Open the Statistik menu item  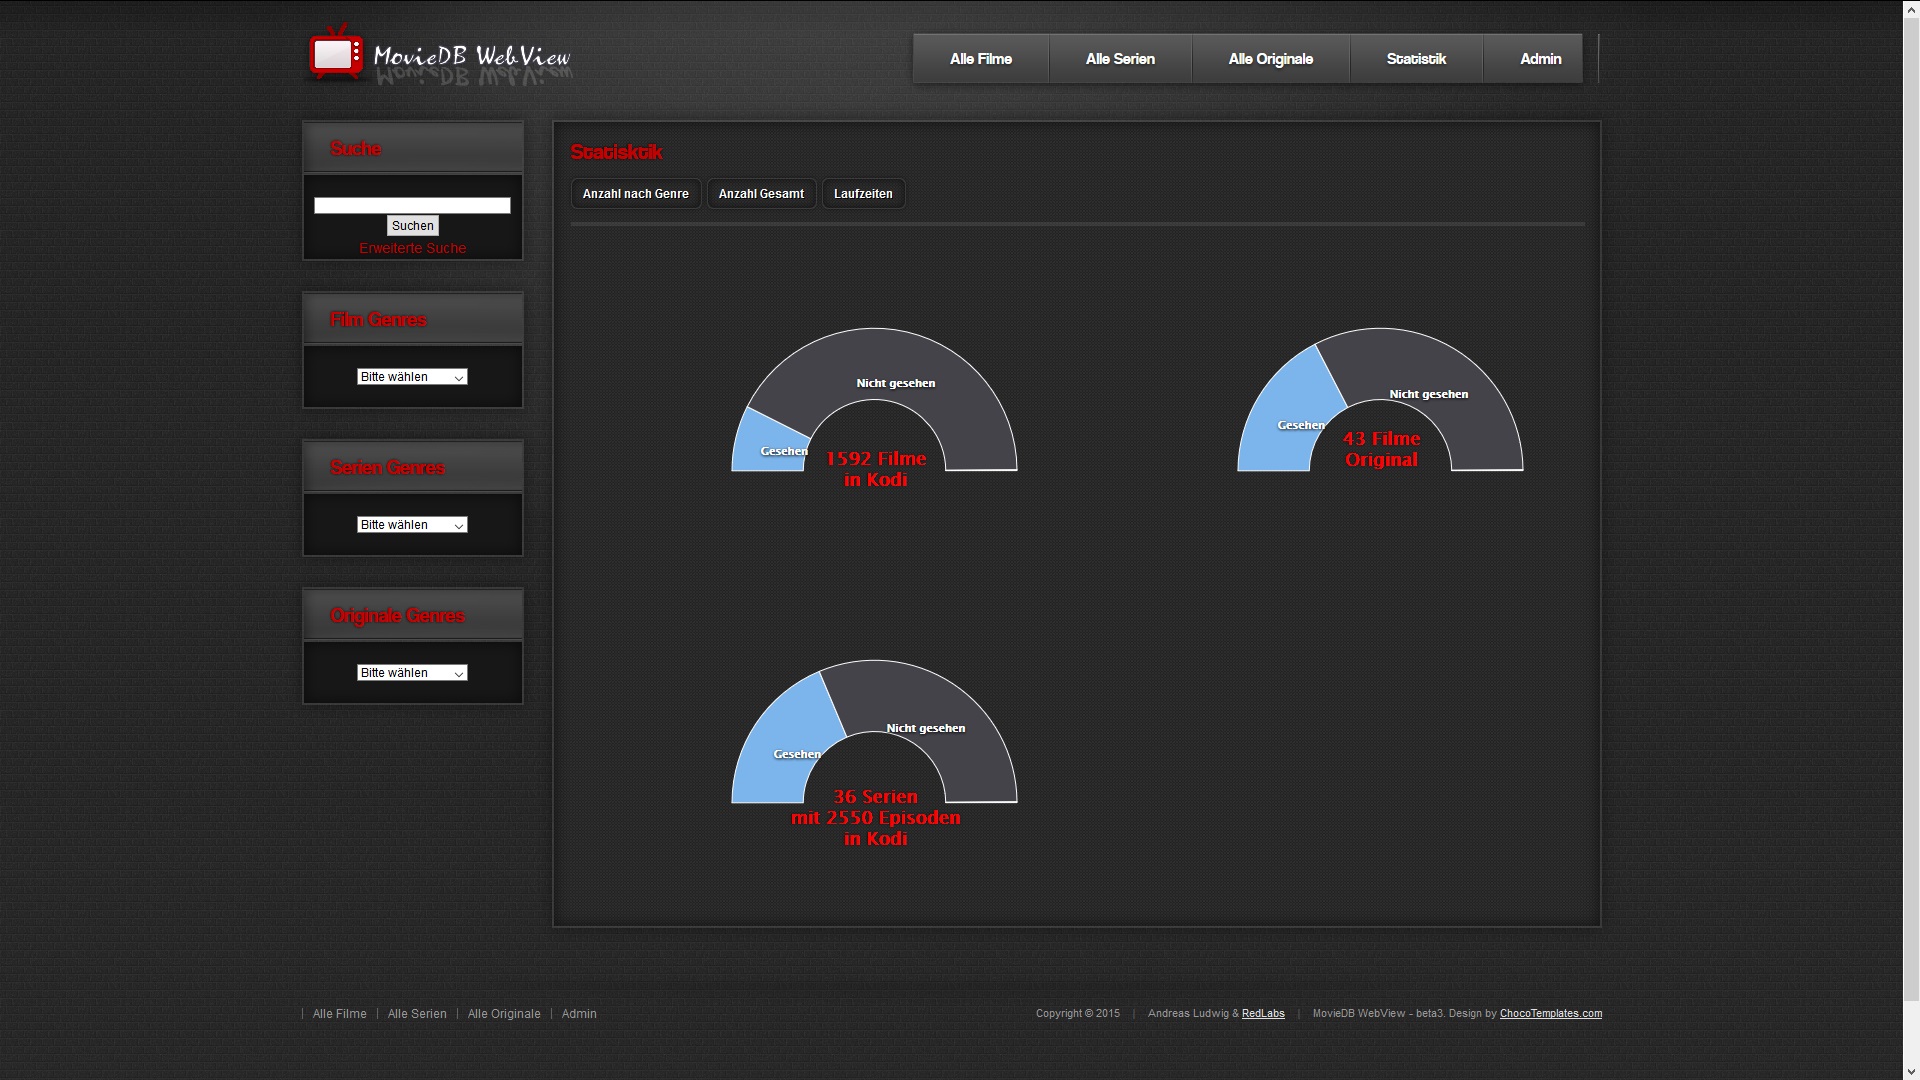(x=1416, y=59)
